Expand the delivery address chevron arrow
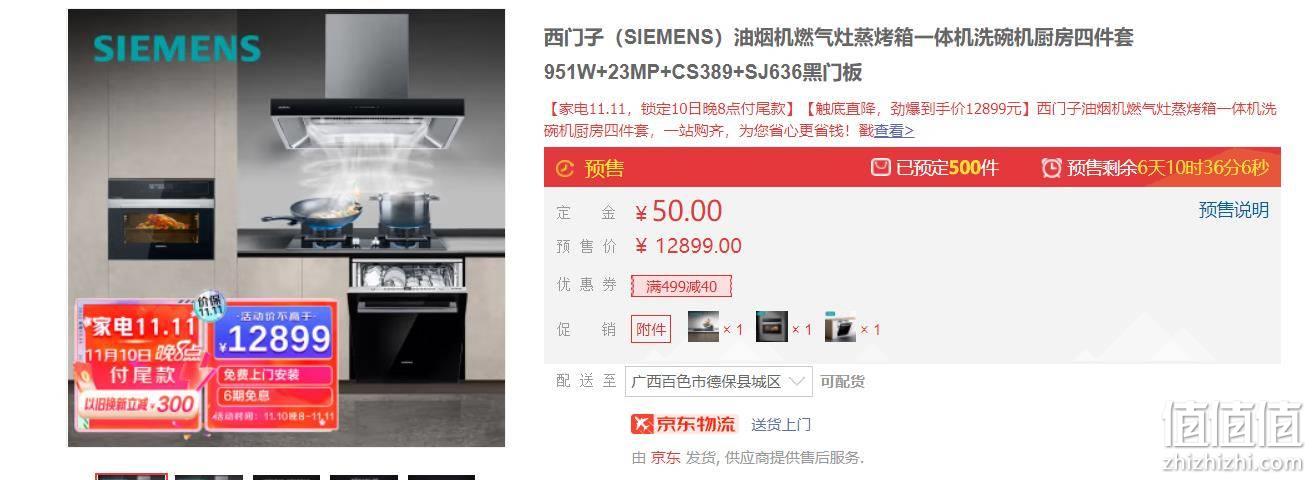Image resolution: width=1312 pixels, height=480 pixels. (x=797, y=381)
